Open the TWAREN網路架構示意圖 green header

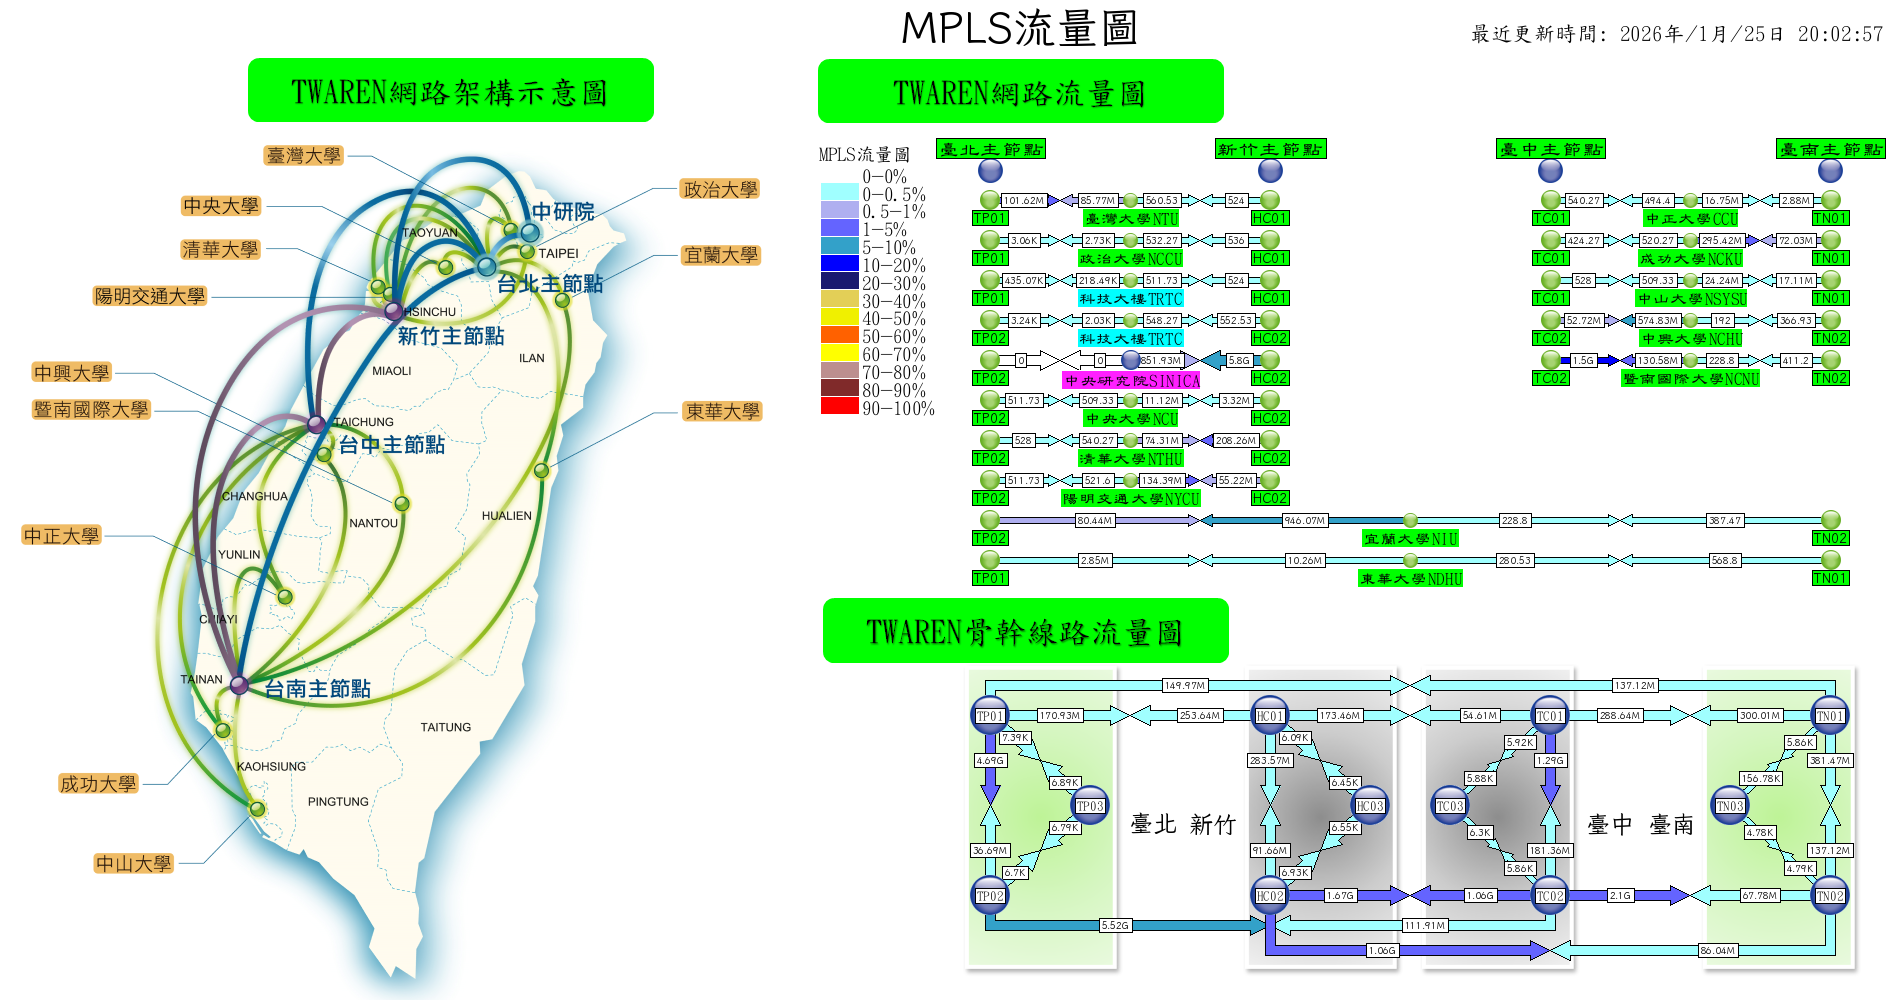(450, 91)
